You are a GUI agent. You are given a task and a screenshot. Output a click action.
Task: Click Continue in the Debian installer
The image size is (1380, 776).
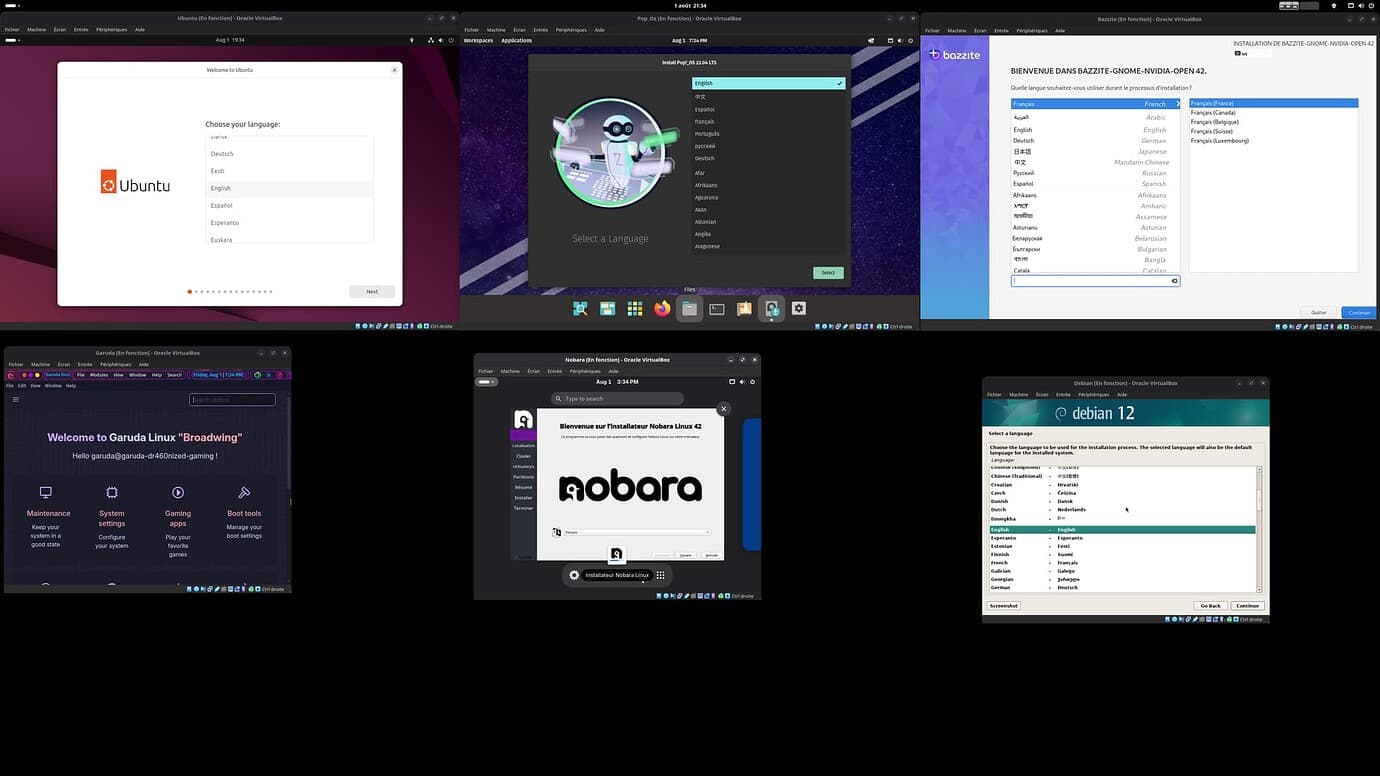tap(1247, 606)
